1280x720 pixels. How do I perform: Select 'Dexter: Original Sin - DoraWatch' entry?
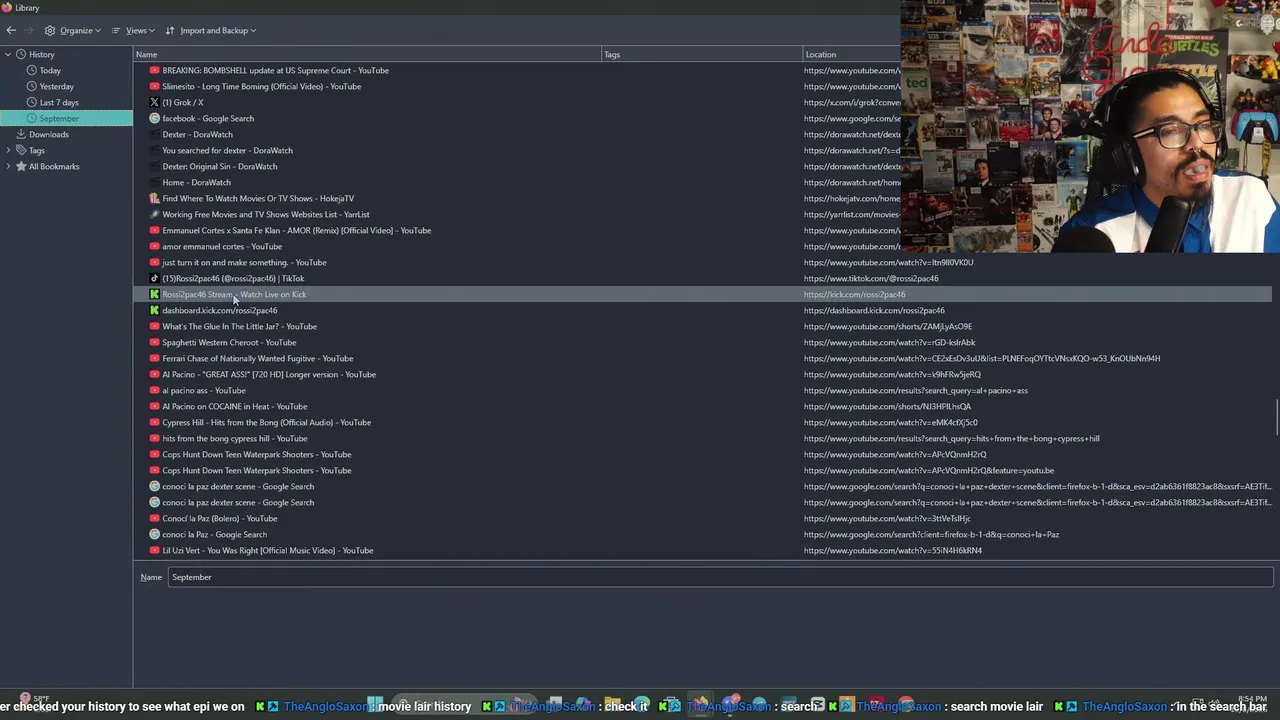[219, 166]
